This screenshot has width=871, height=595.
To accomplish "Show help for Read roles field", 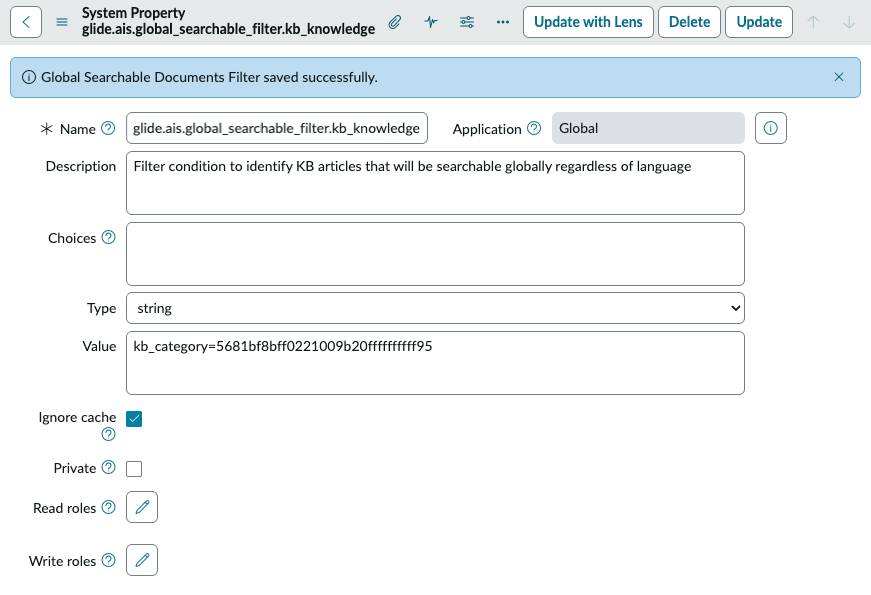I will (109, 507).
